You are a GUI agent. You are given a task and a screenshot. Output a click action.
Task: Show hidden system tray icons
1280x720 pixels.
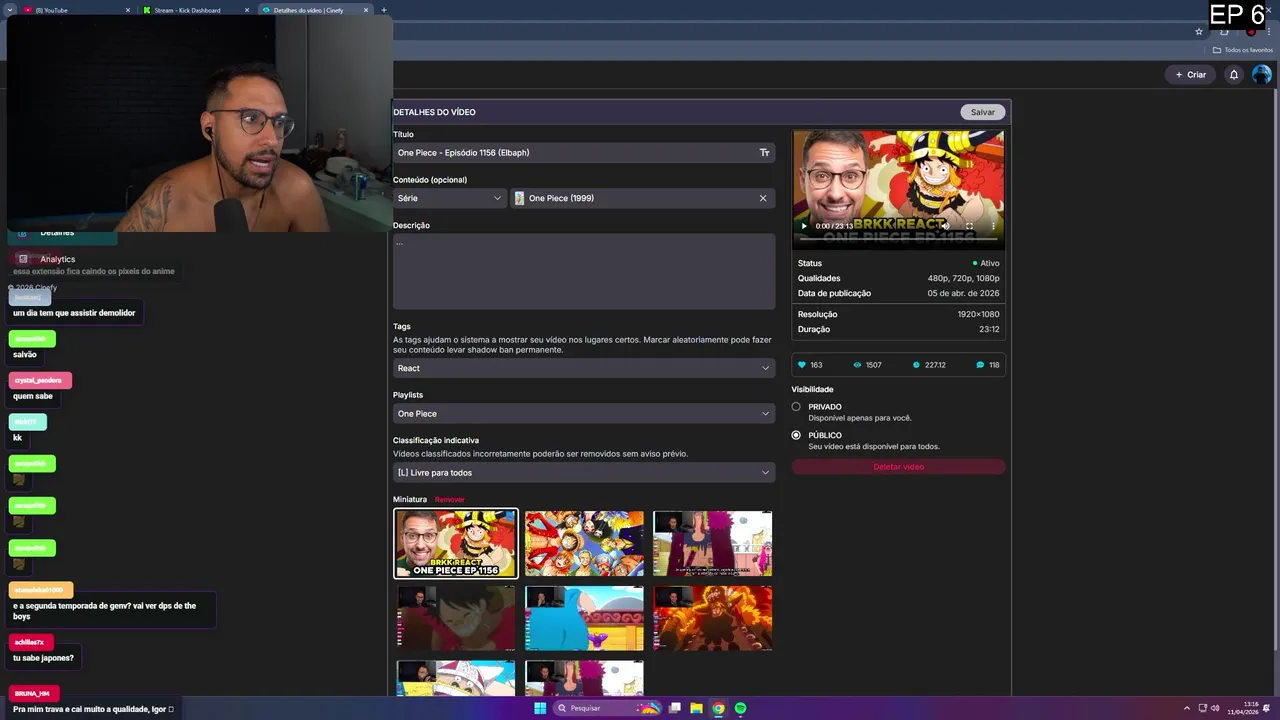point(1187,708)
